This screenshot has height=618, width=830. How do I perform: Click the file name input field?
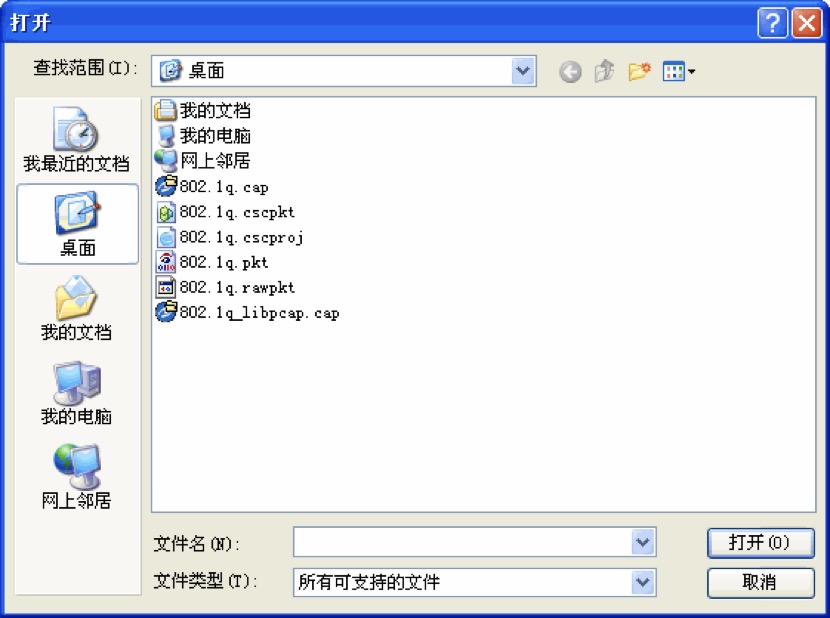tap(462, 543)
